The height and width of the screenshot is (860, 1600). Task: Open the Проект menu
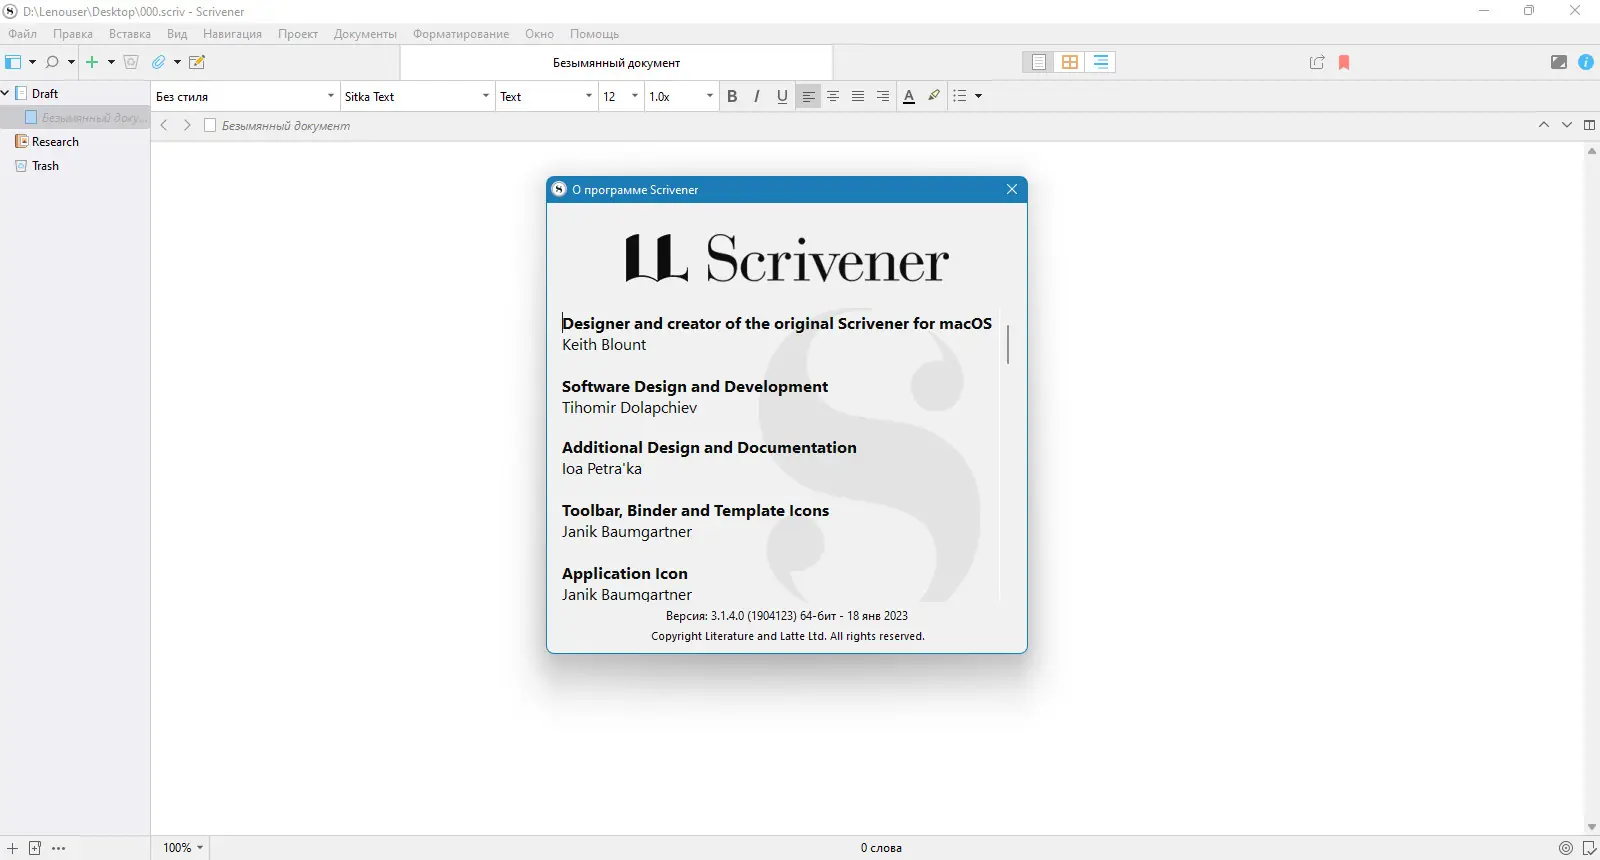(x=298, y=34)
